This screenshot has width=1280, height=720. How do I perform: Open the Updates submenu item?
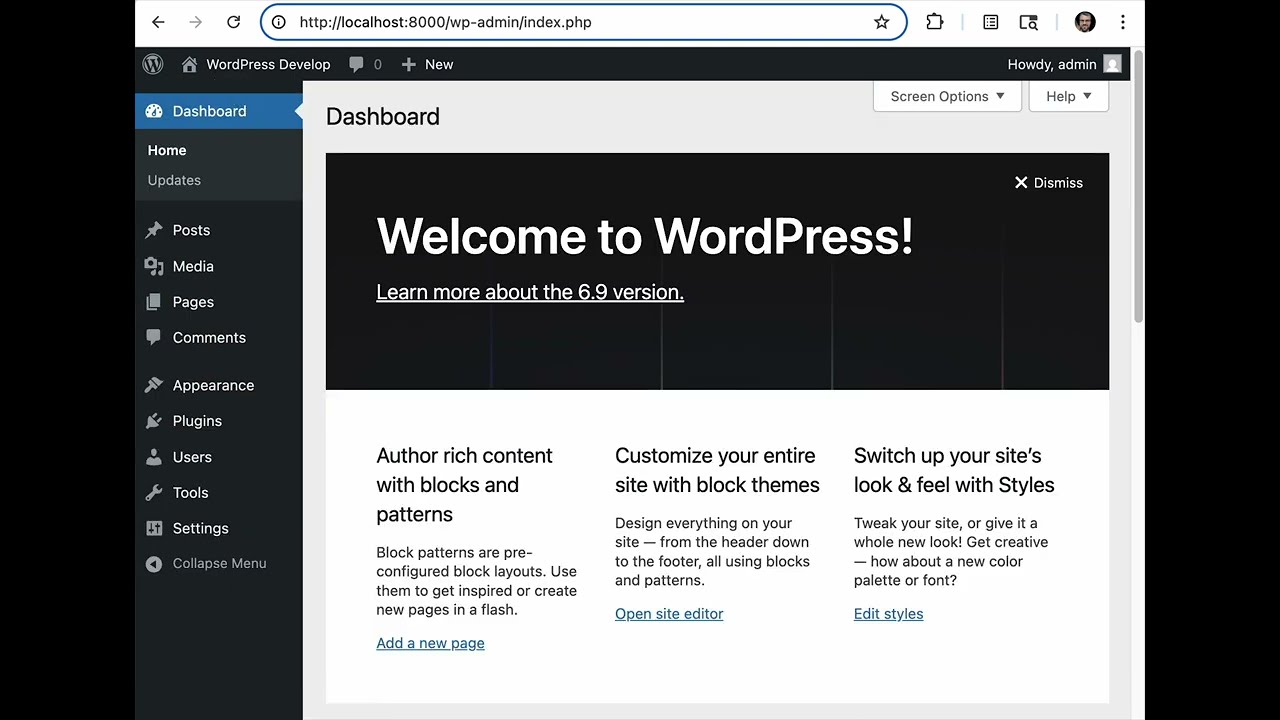click(x=174, y=180)
